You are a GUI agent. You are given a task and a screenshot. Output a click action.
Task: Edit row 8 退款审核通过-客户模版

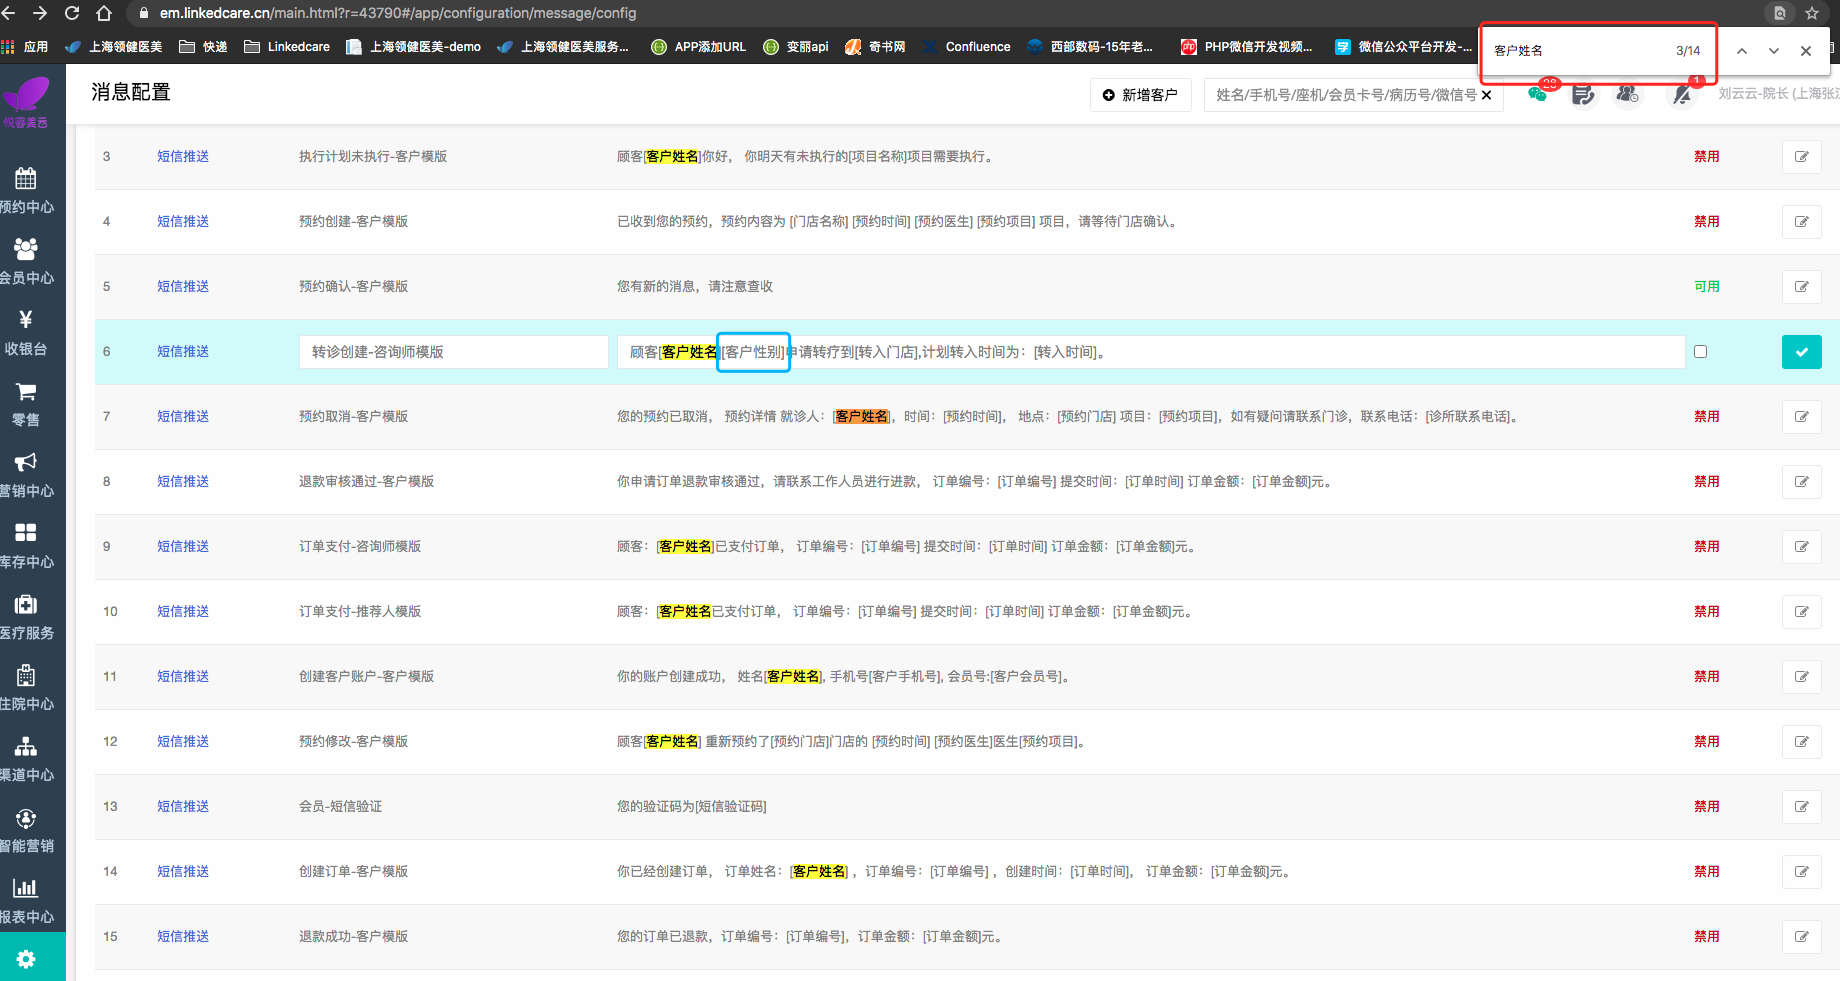(x=1801, y=482)
